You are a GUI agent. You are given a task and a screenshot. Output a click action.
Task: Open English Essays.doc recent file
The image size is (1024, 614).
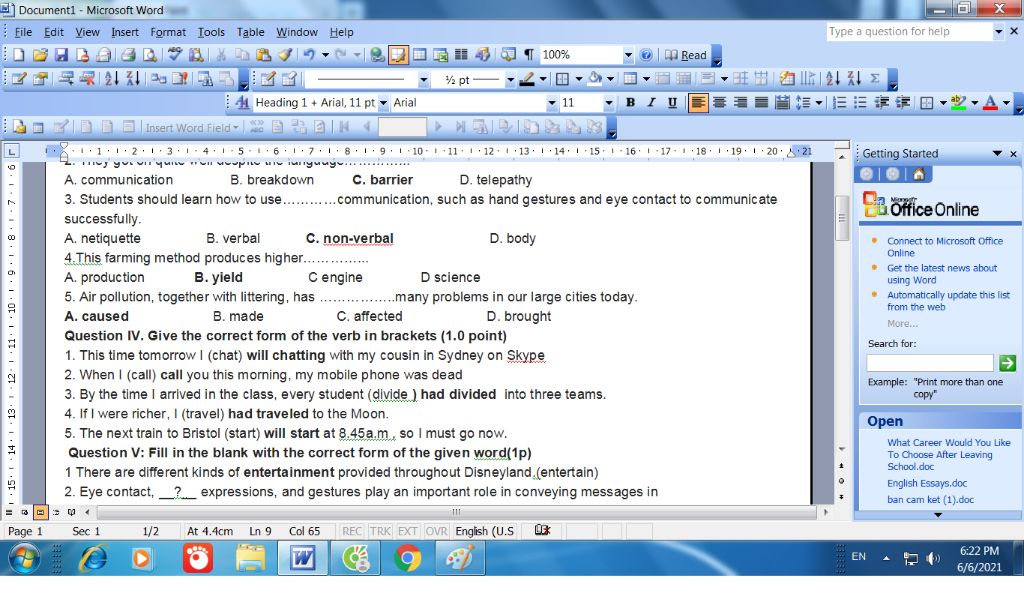tap(927, 483)
